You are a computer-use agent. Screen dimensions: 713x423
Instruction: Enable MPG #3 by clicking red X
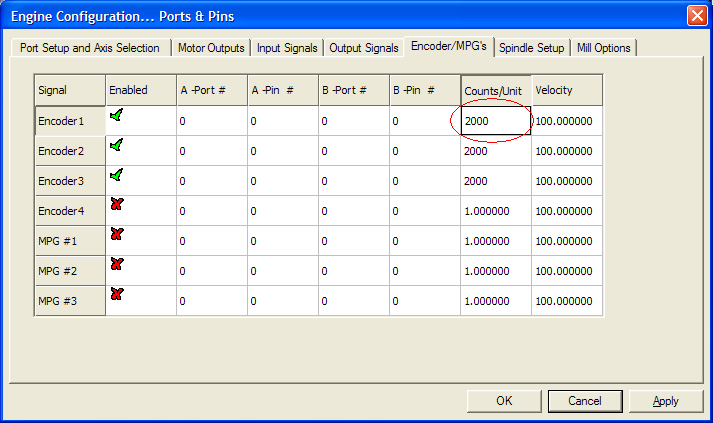coord(117,295)
